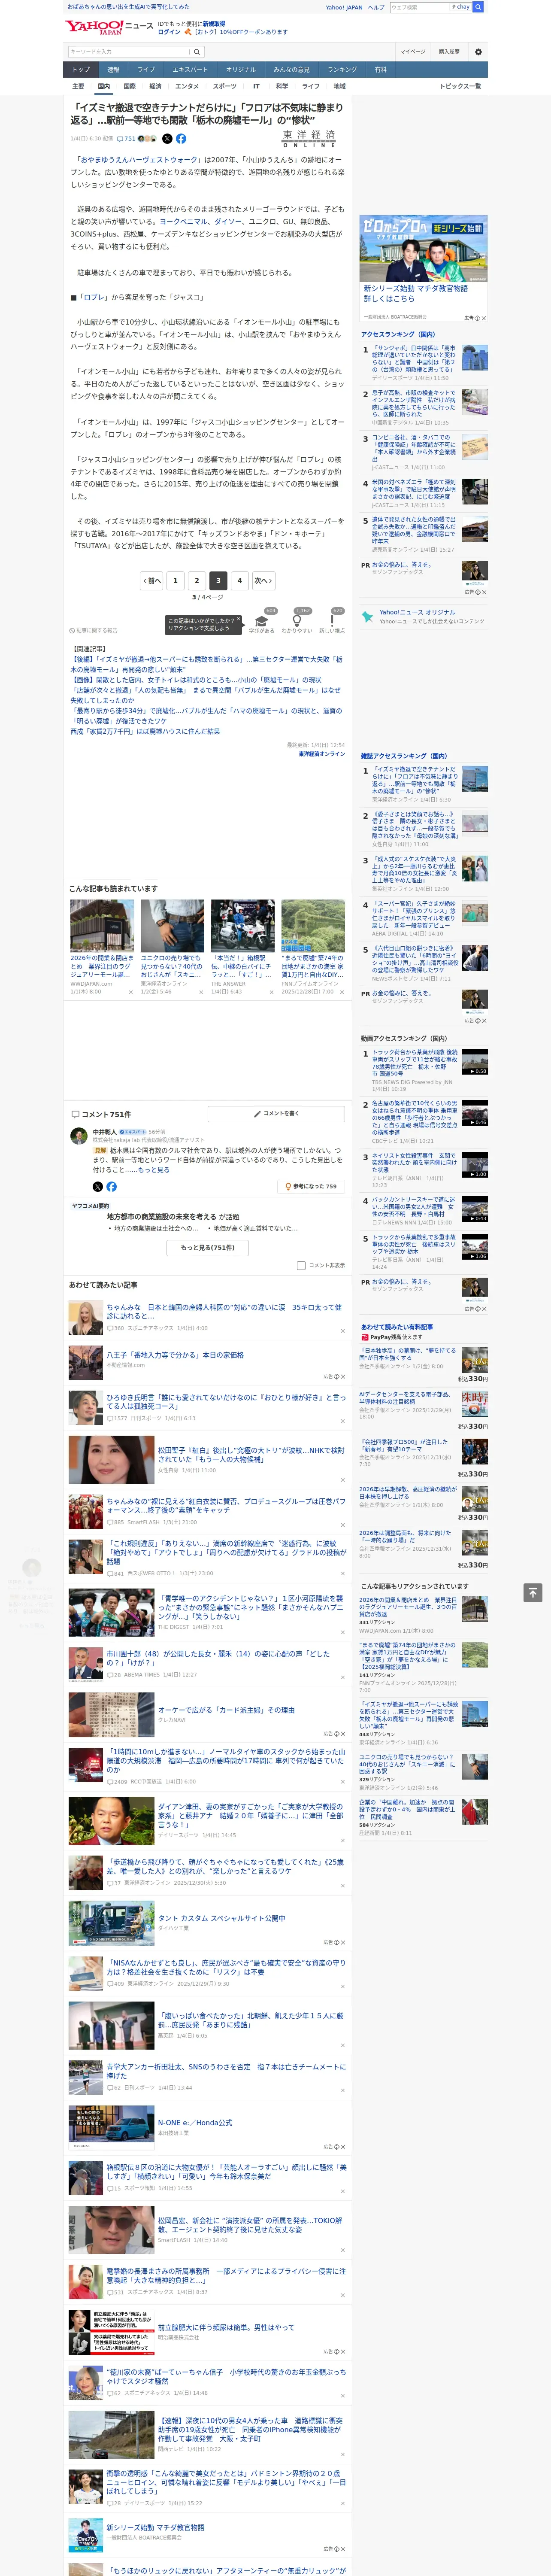Open the ライブ tab in the dark navigation bar
This screenshot has width=551, height=2576.
[x=146, y=70]
